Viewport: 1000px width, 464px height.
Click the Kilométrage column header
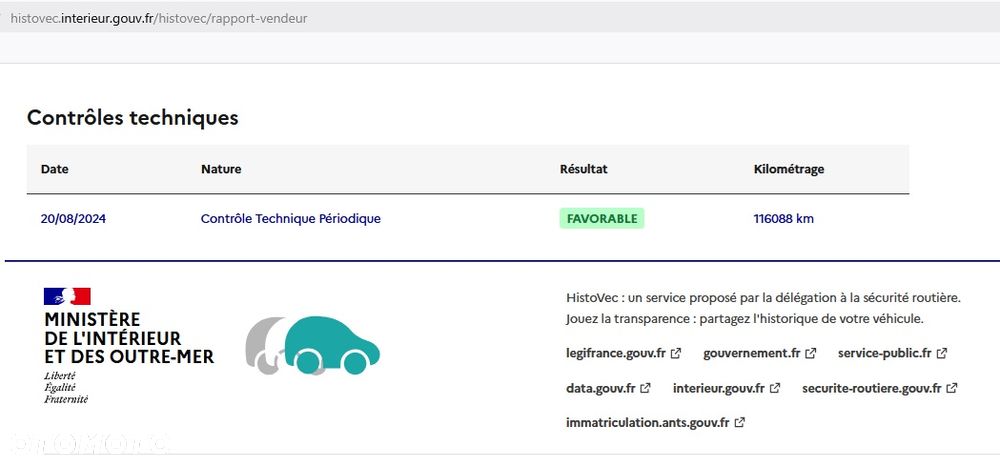[x=789, y=170]
